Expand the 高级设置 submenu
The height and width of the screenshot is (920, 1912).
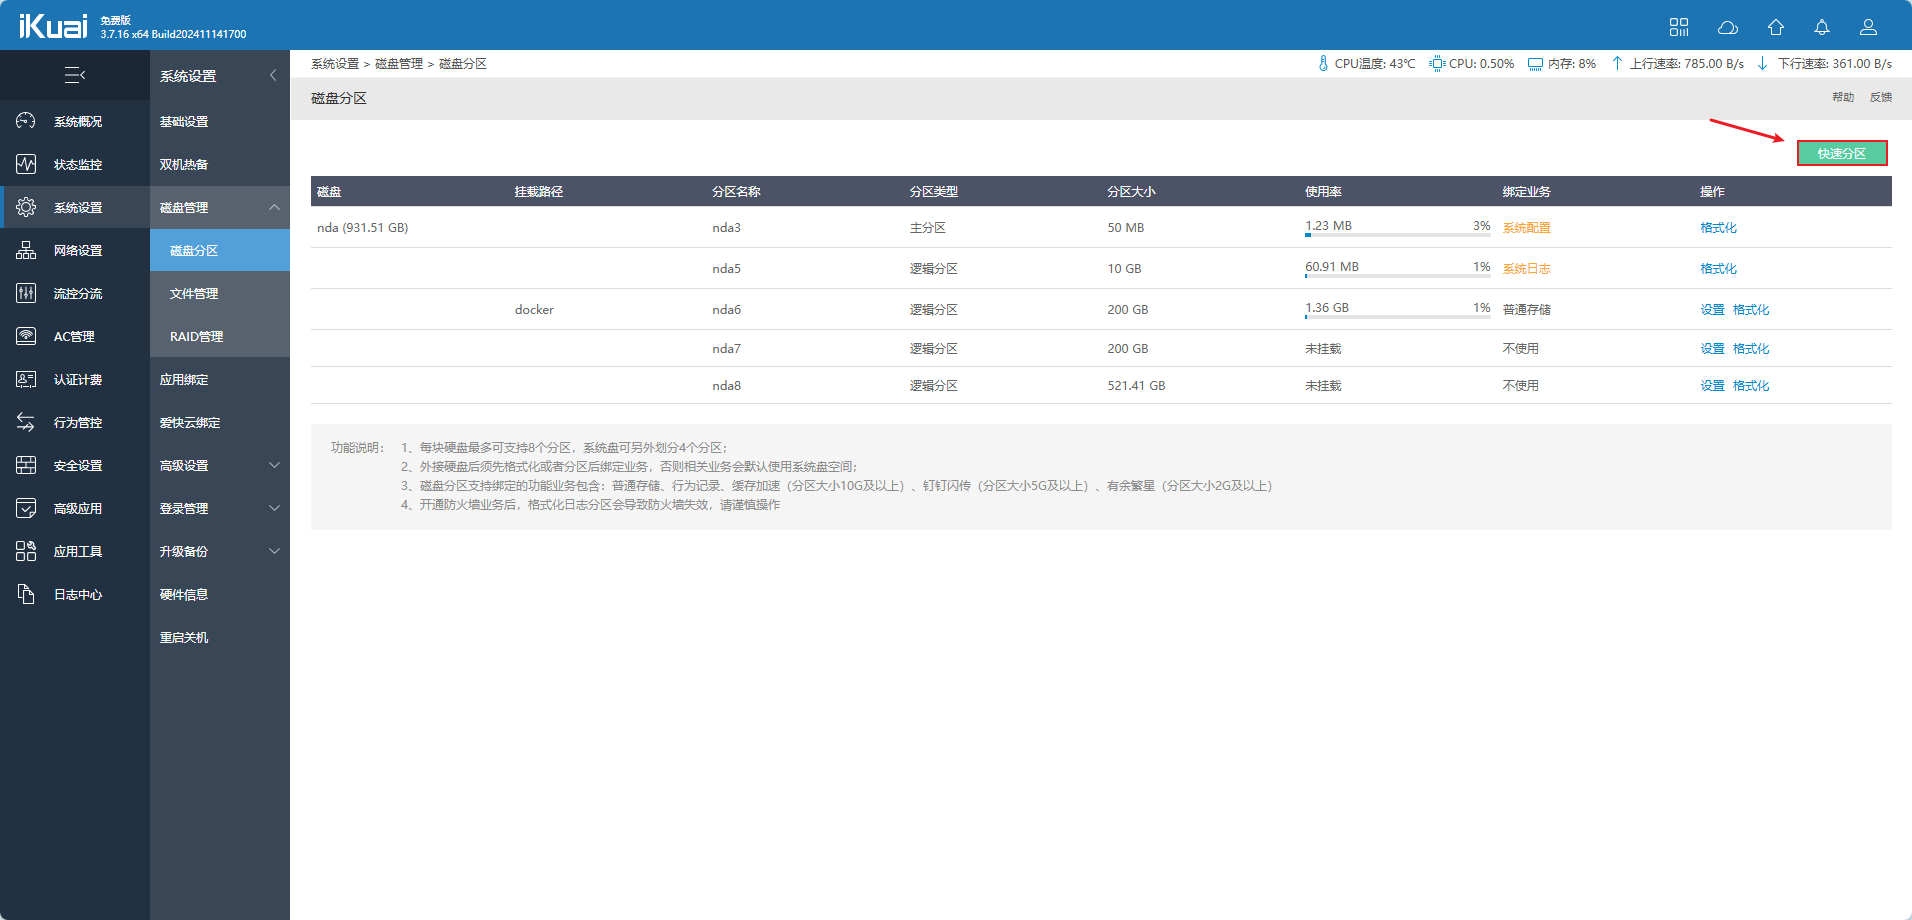(x=274, y=465)
